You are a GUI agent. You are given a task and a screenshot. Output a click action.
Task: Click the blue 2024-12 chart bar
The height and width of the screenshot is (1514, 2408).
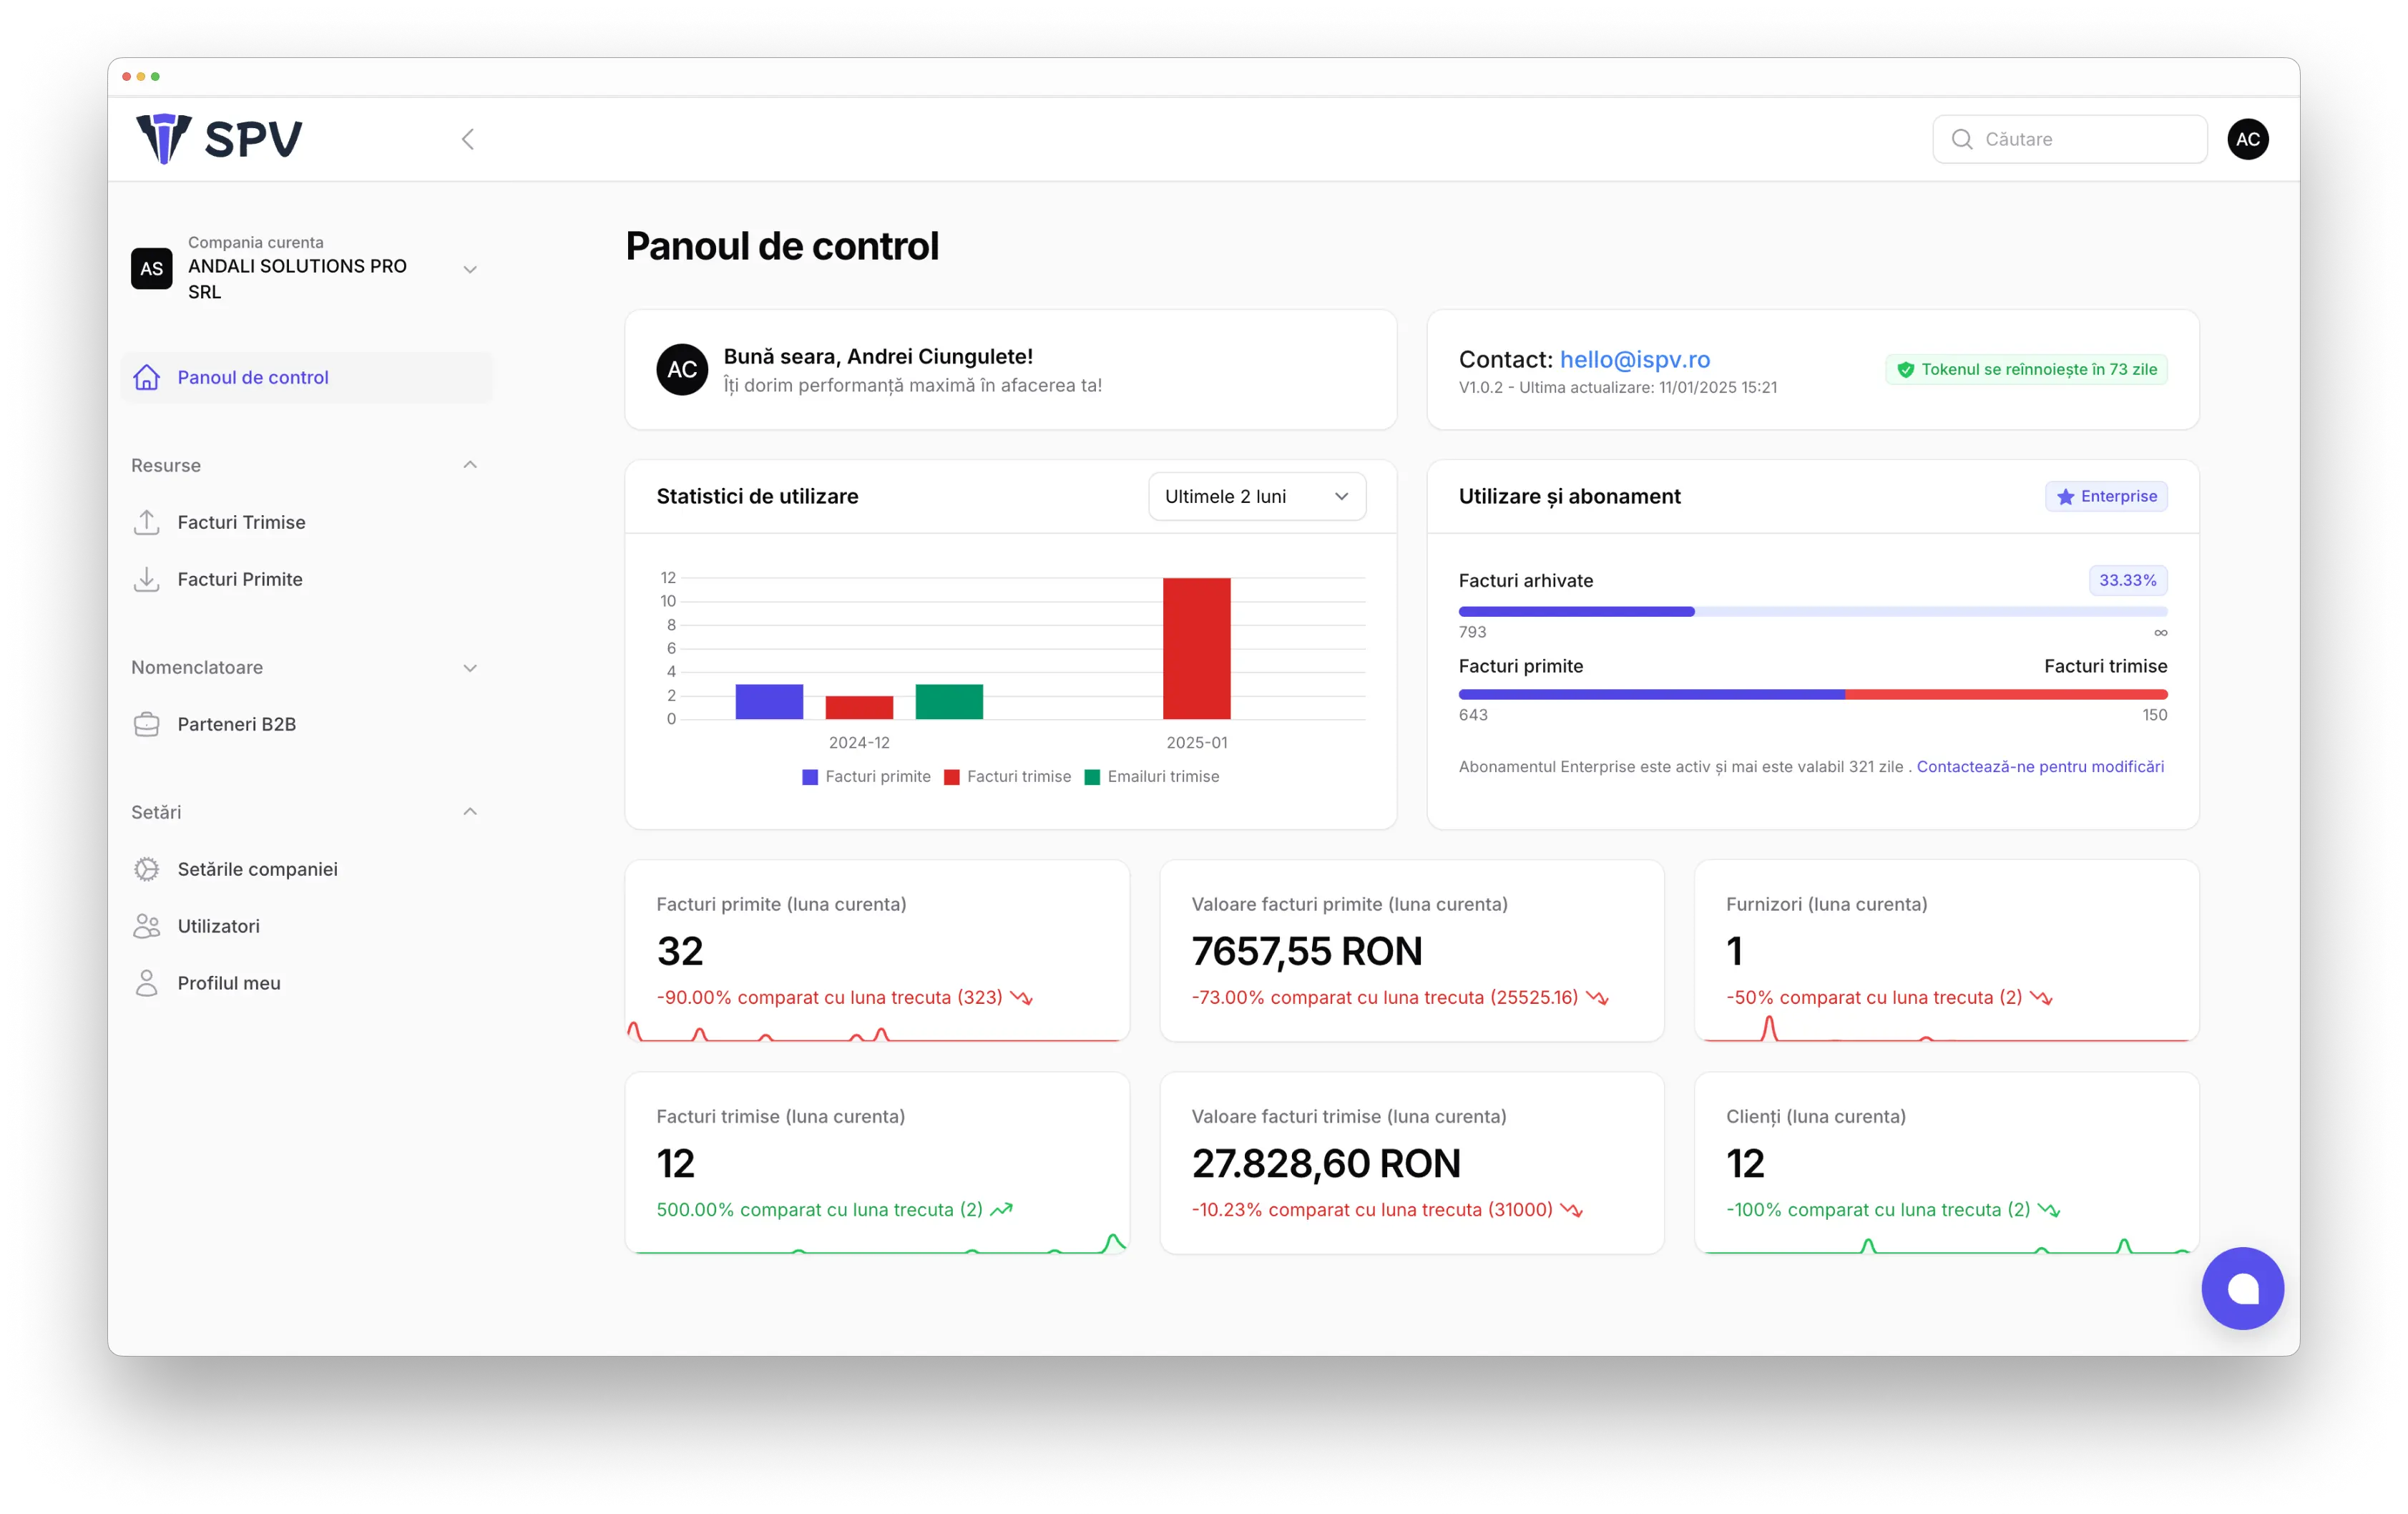pyautogui.click(x=769, y=701)
